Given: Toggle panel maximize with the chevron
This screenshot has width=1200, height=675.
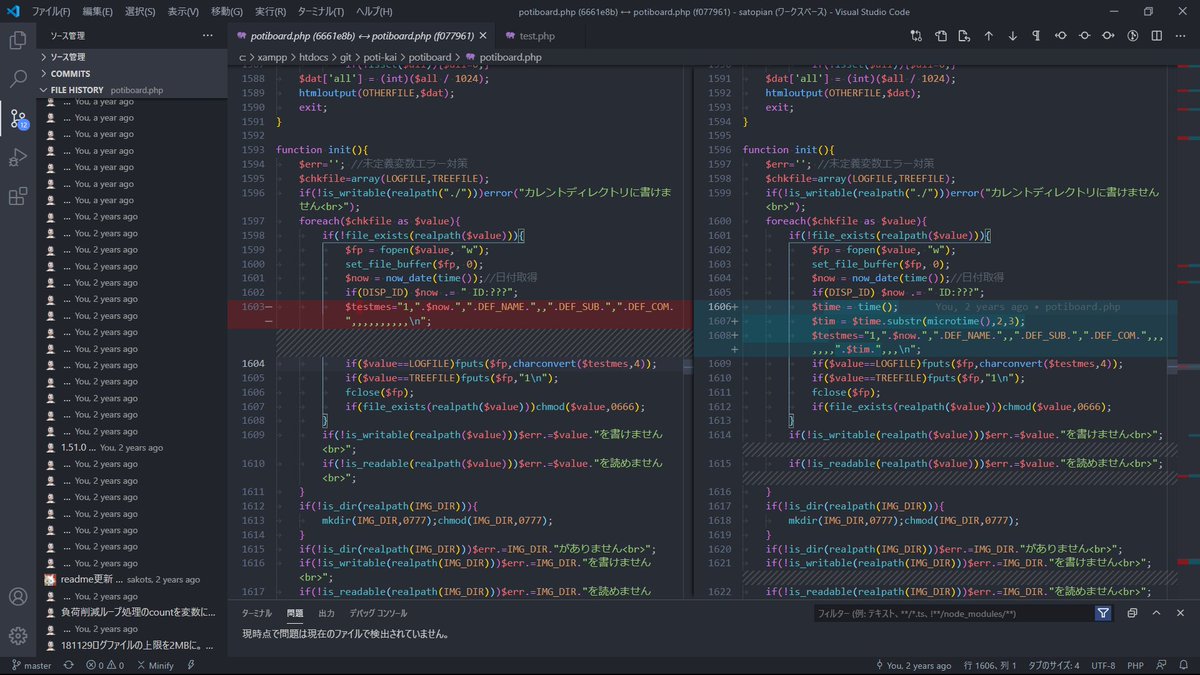Looking at the screenshot, I should tap(1156, 612).
